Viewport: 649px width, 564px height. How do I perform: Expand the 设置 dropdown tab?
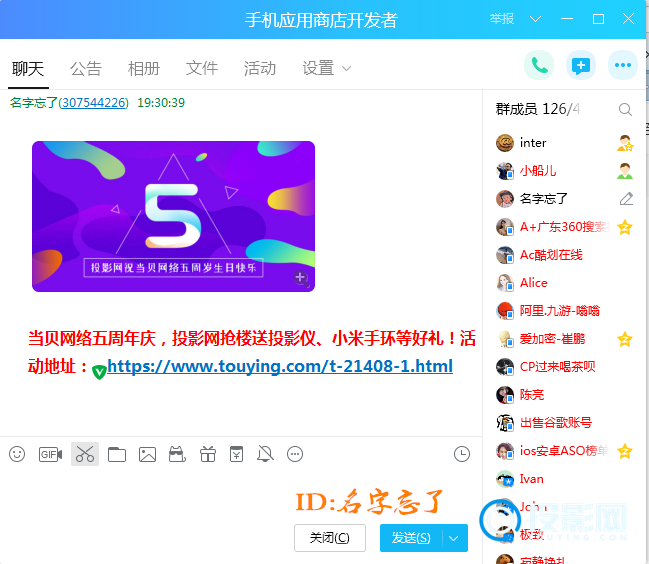pyautogui.click(x=327, y=68)
